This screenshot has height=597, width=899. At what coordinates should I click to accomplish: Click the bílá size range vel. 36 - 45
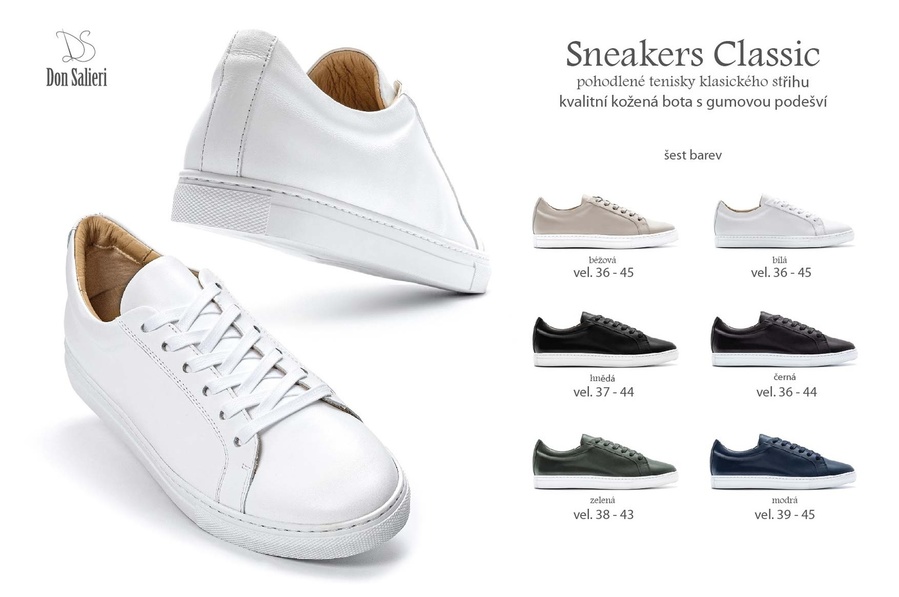point(781,272)
